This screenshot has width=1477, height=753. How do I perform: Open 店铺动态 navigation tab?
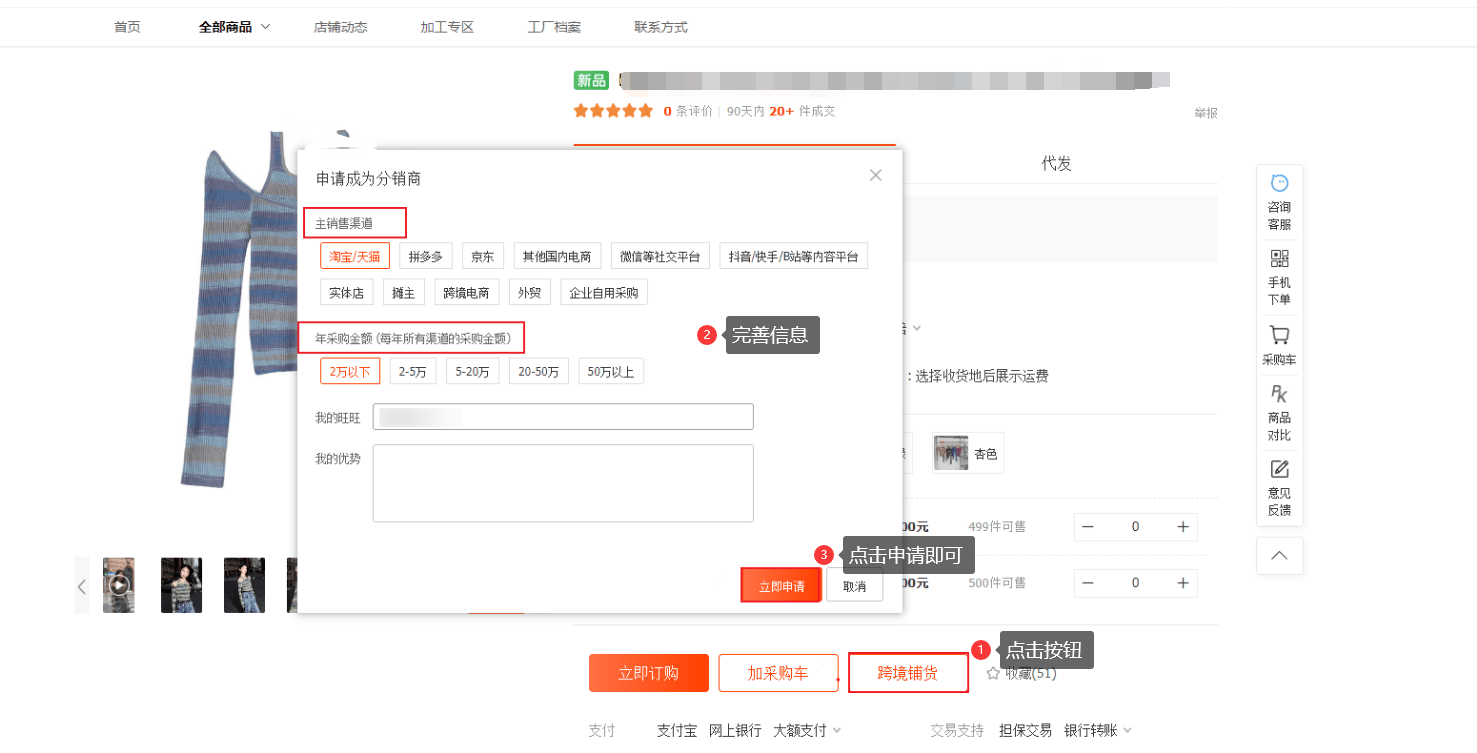point(341,27)
